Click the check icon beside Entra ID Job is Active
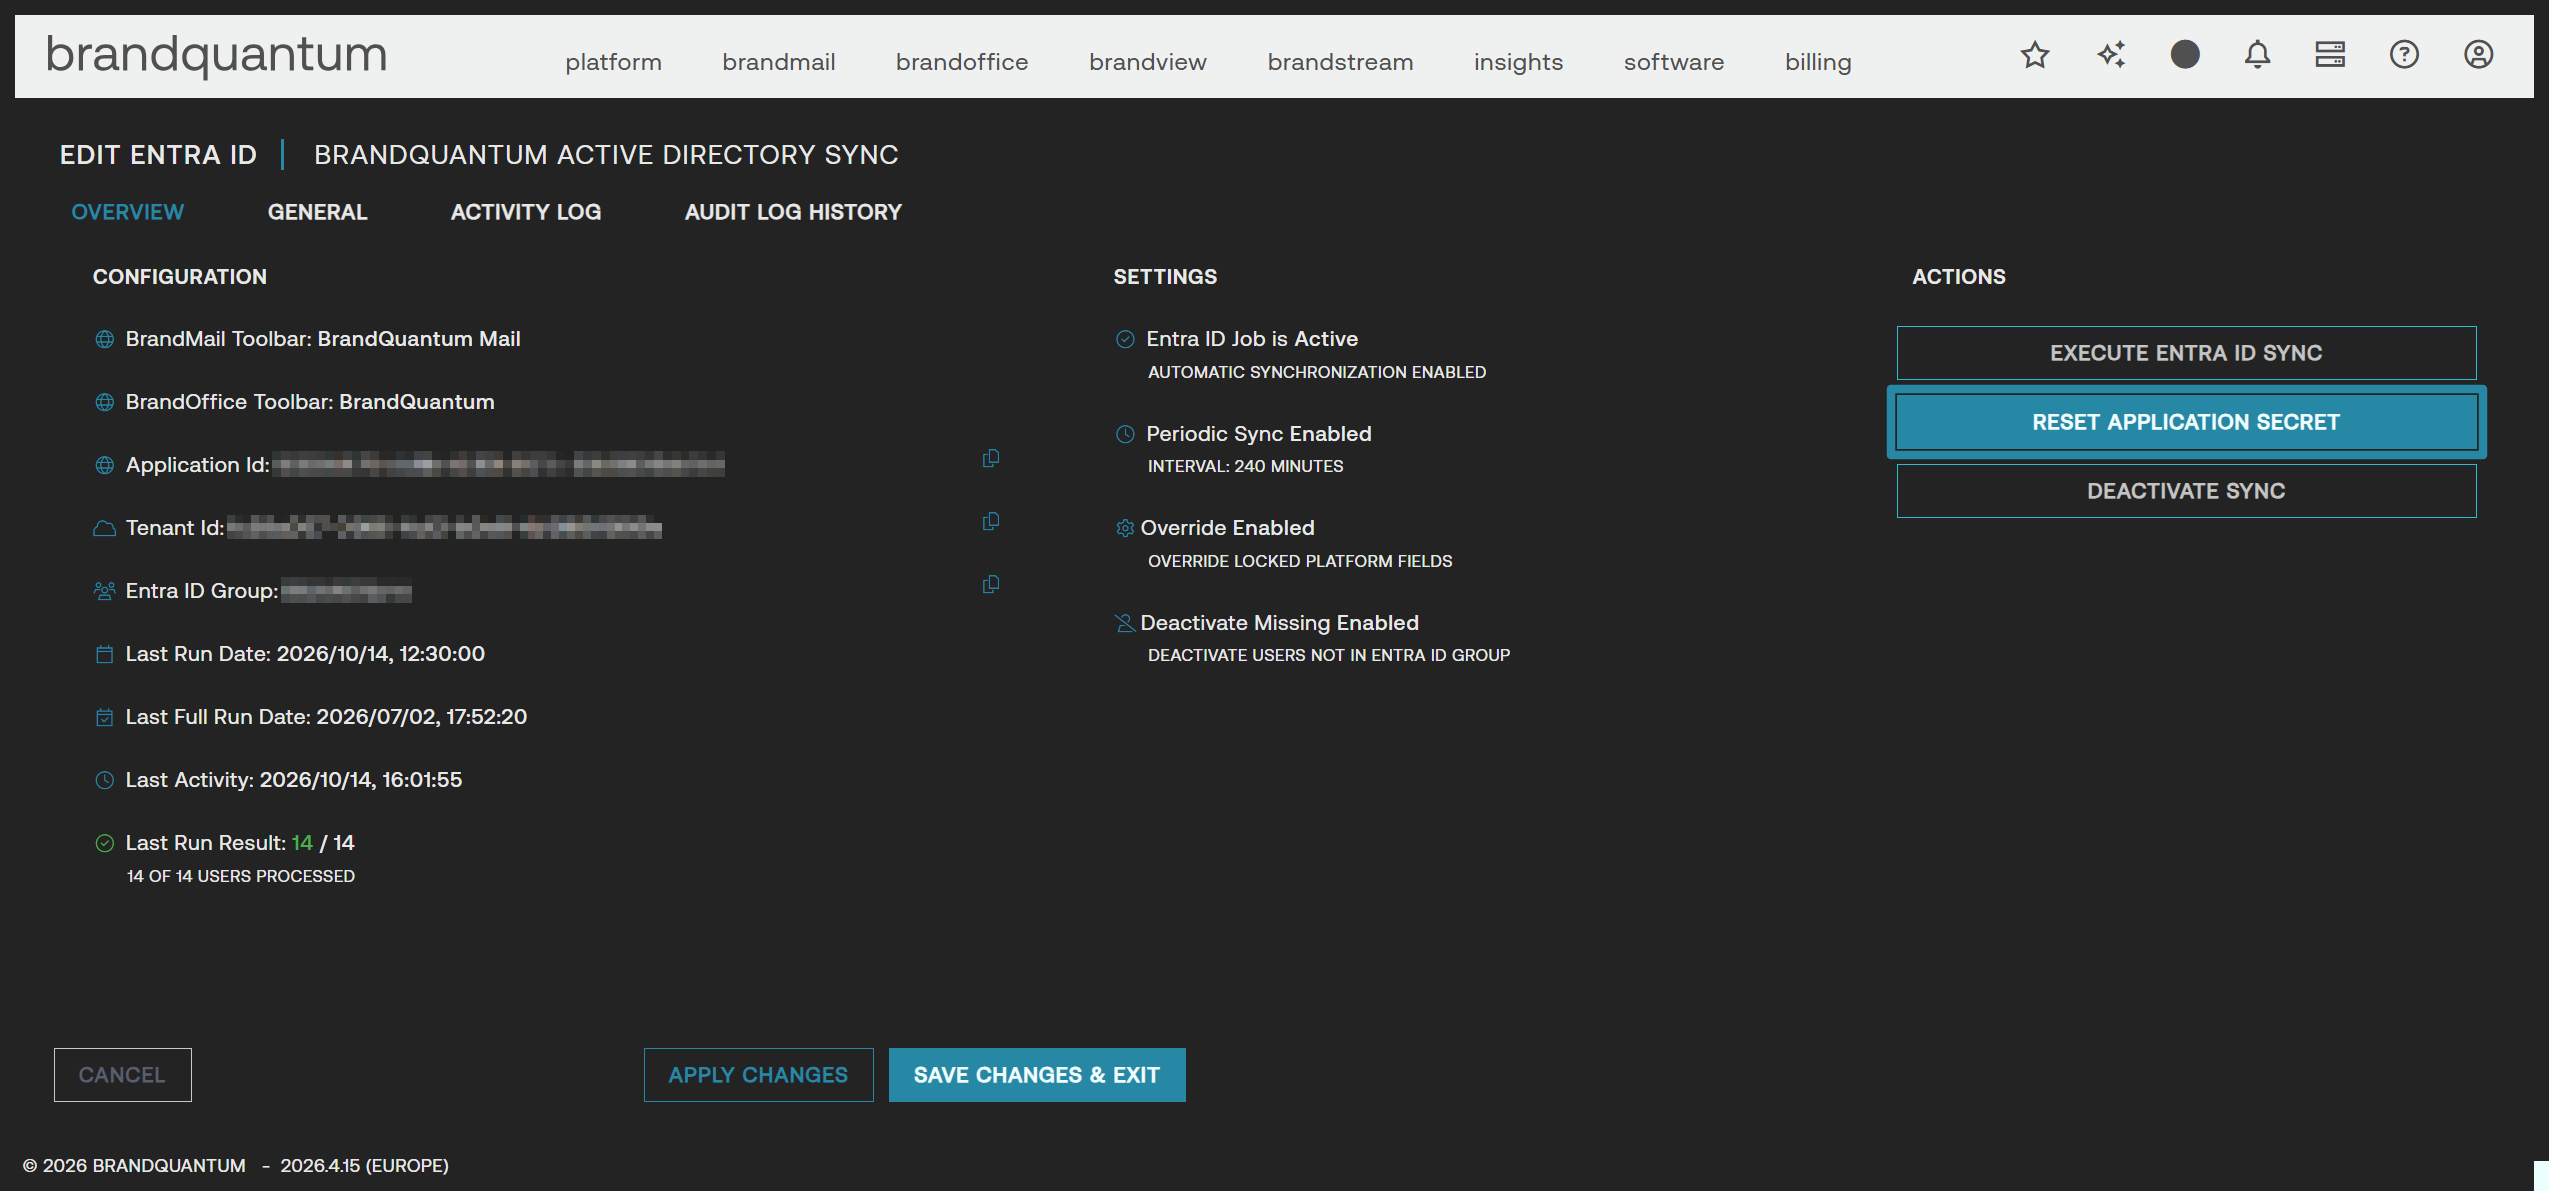 pyautogui.click(x=1125, y=339)
